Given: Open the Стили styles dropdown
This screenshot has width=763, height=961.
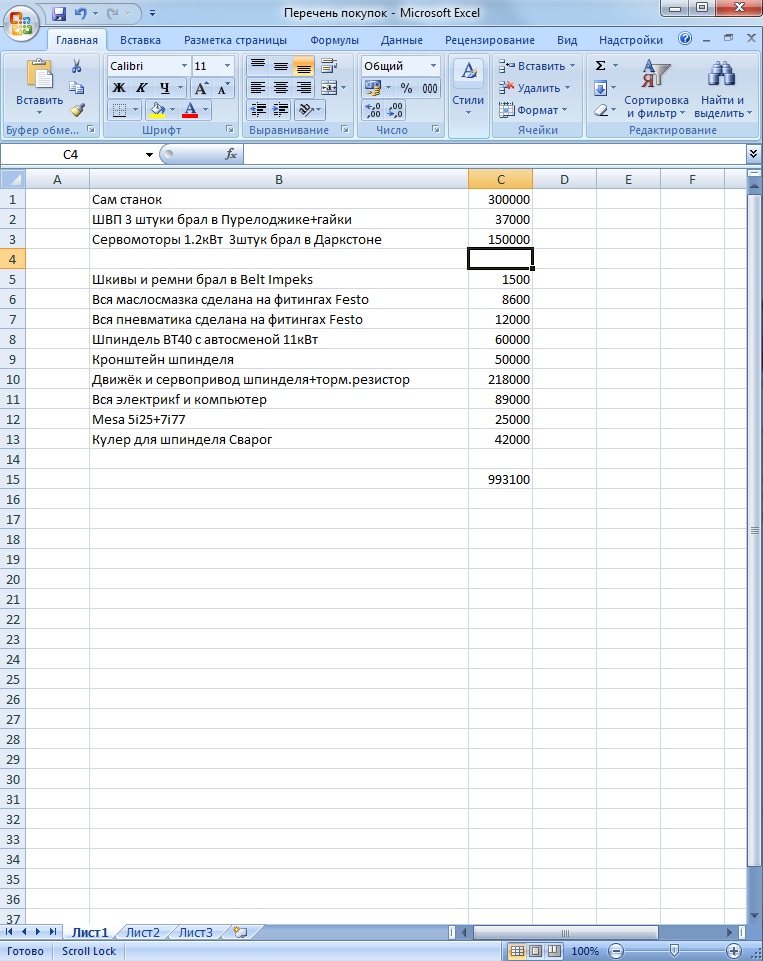Looking at the screenshot, I should (468, 89).
